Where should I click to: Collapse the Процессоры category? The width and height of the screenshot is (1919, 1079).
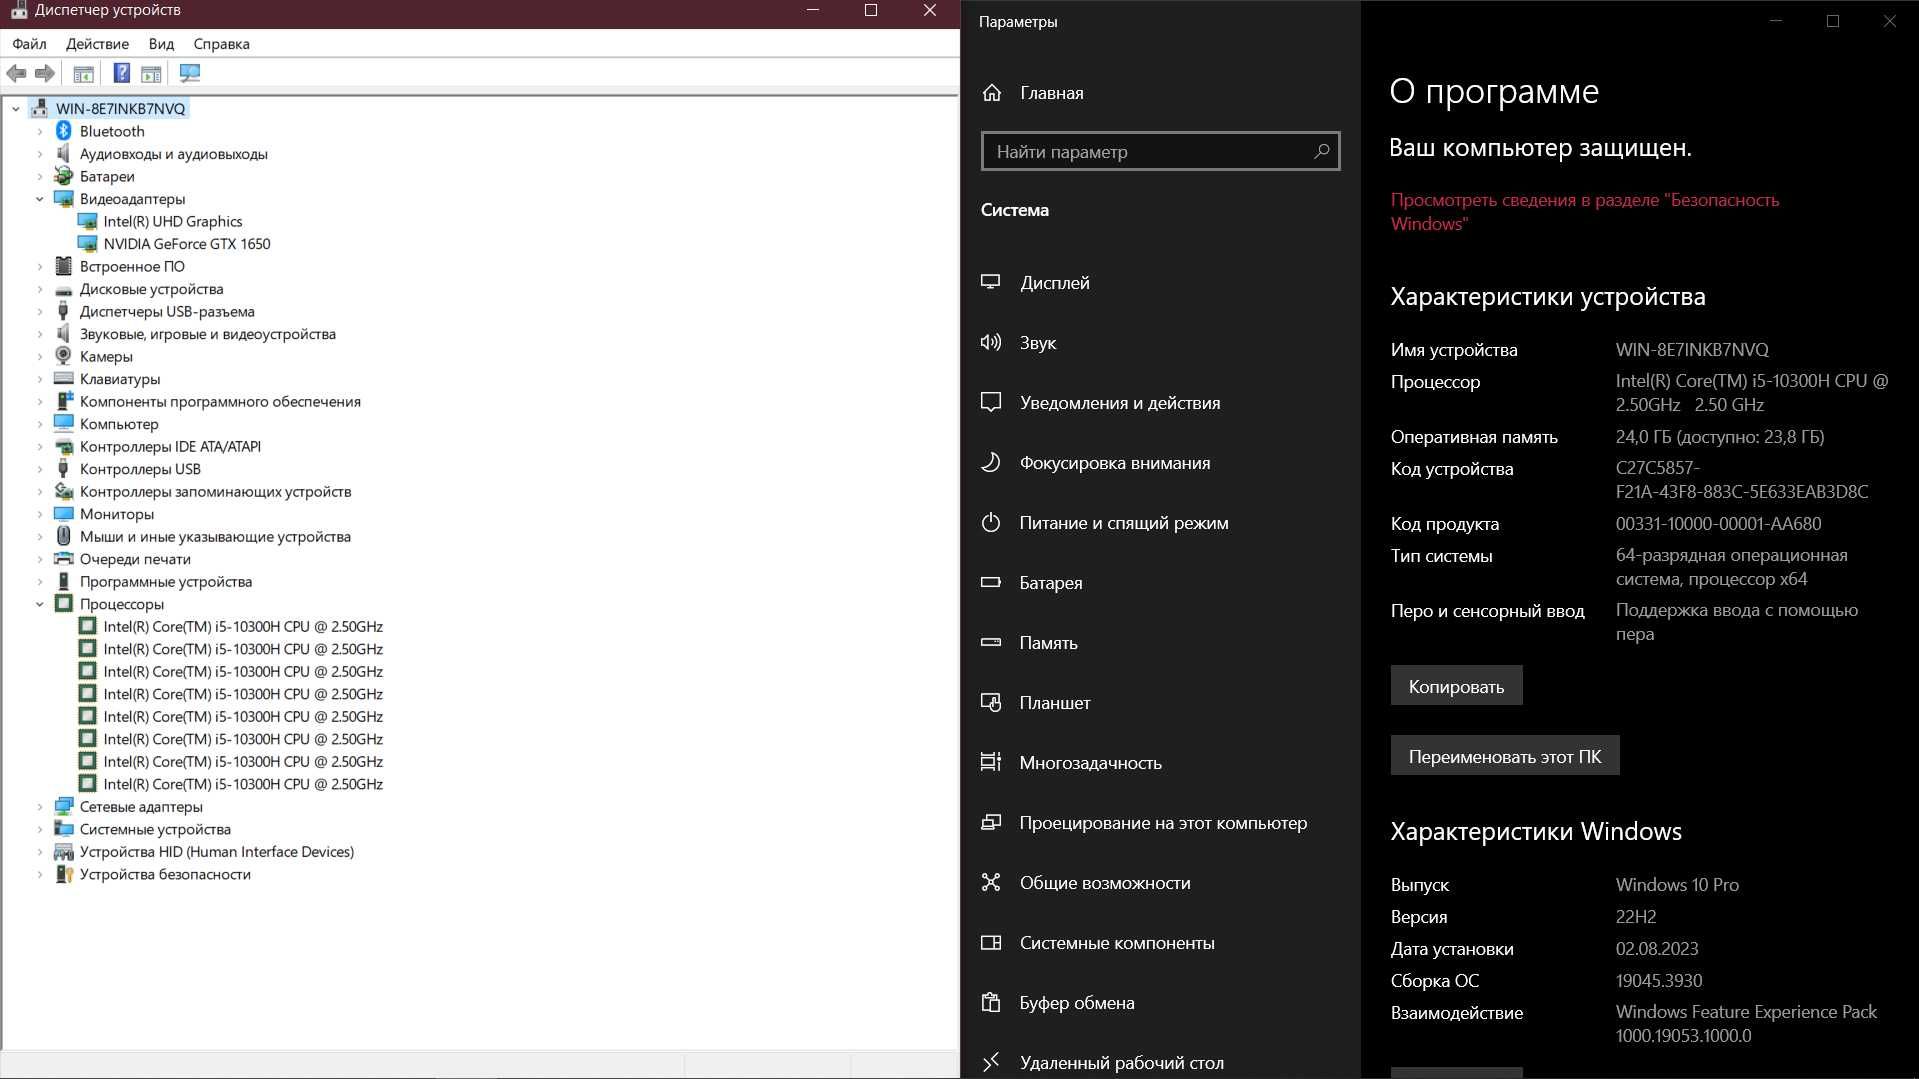40,603
